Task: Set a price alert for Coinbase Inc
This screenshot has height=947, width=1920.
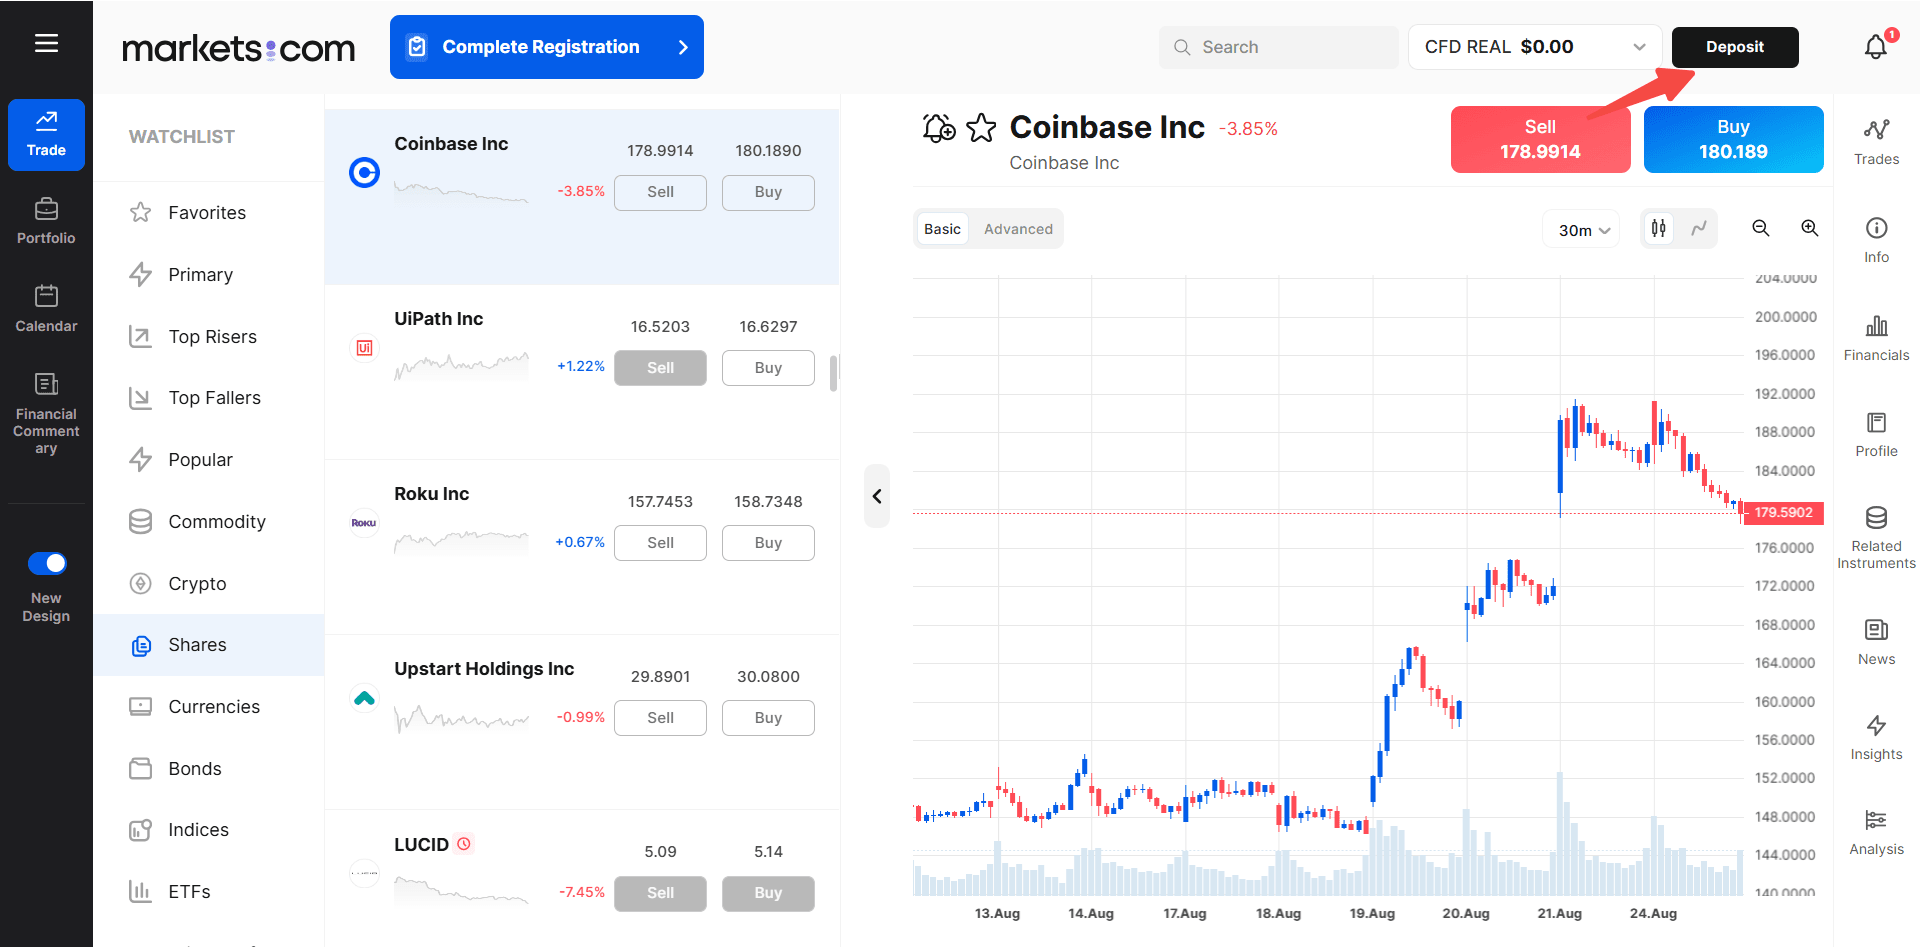Action: (938, 128)
